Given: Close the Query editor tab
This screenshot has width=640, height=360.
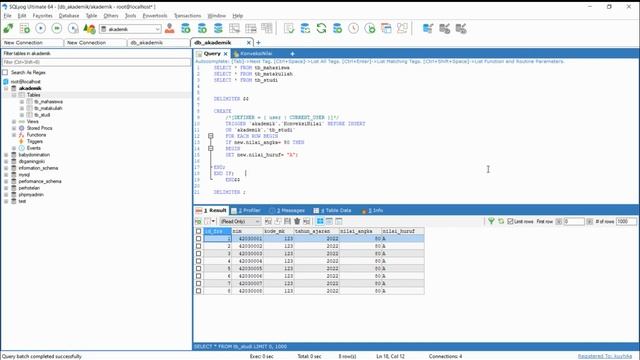Looking at the screenshot, I should click(x=225, y=53).
